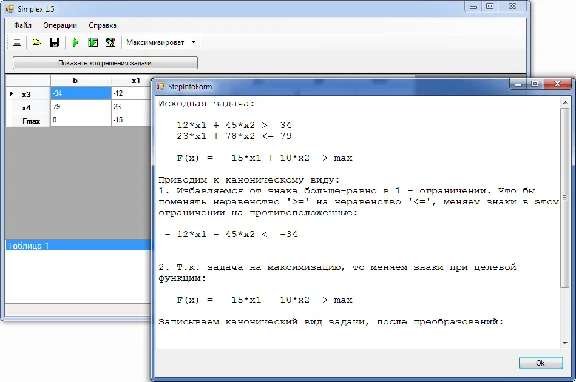Select the x1 cell in row x4
The height and width of the screenshot is (382, 576).
(x=132, y=107)
